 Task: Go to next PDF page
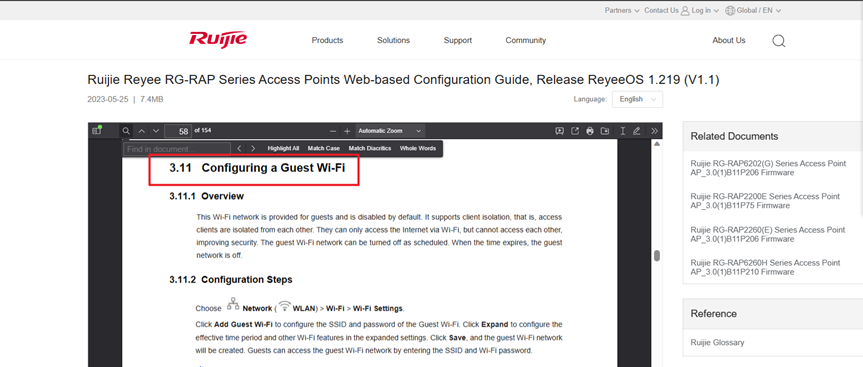pyautogui.click(x=156, y=131)
